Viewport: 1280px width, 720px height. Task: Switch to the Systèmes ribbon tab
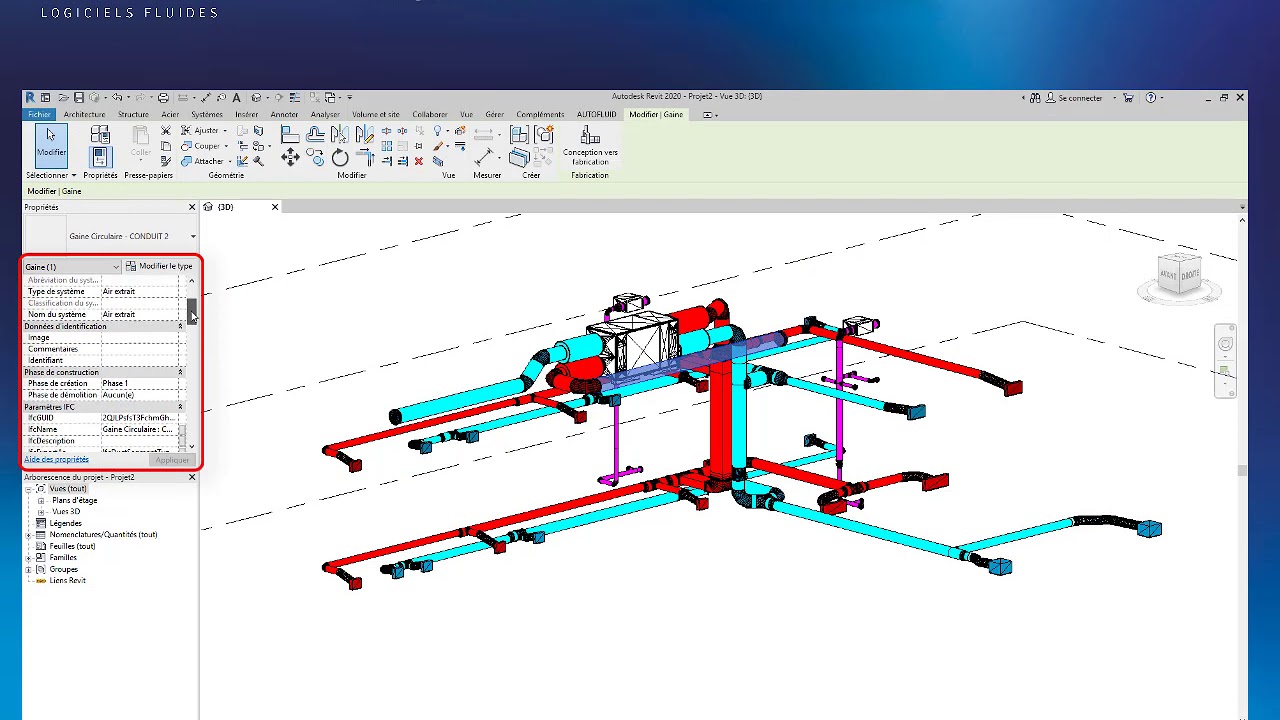coord(207,115)
